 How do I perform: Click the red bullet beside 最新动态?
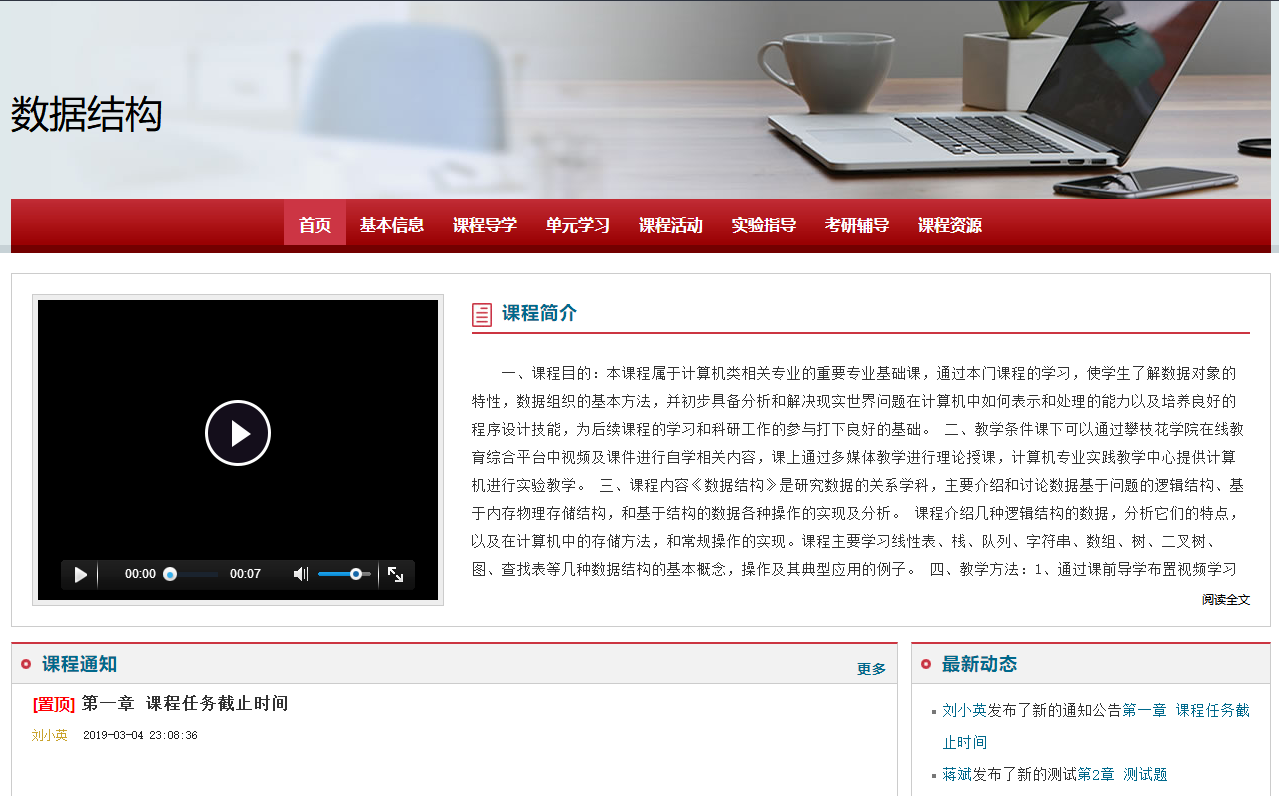(926, 664)
